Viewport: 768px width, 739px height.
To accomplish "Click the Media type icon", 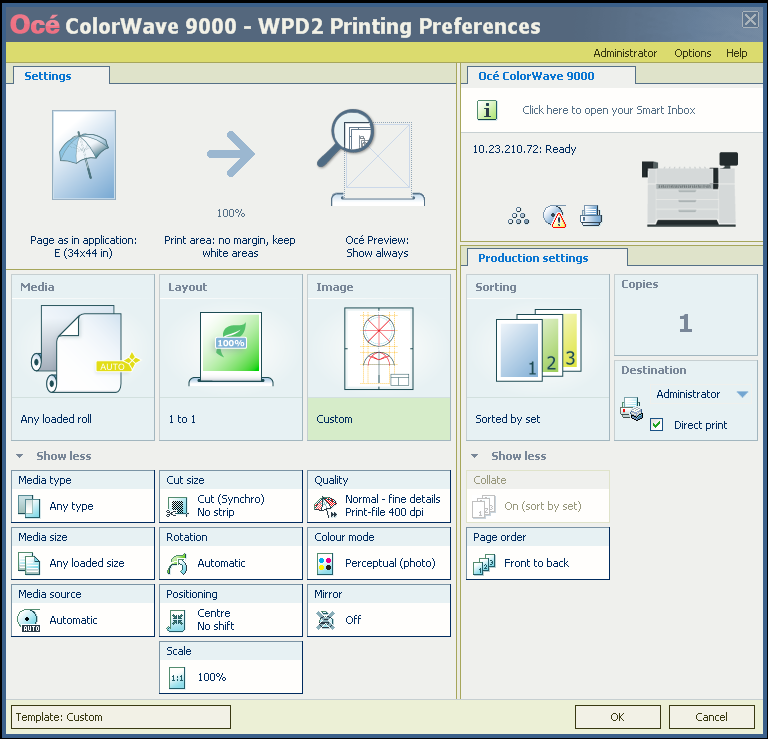I will (29, 506).
